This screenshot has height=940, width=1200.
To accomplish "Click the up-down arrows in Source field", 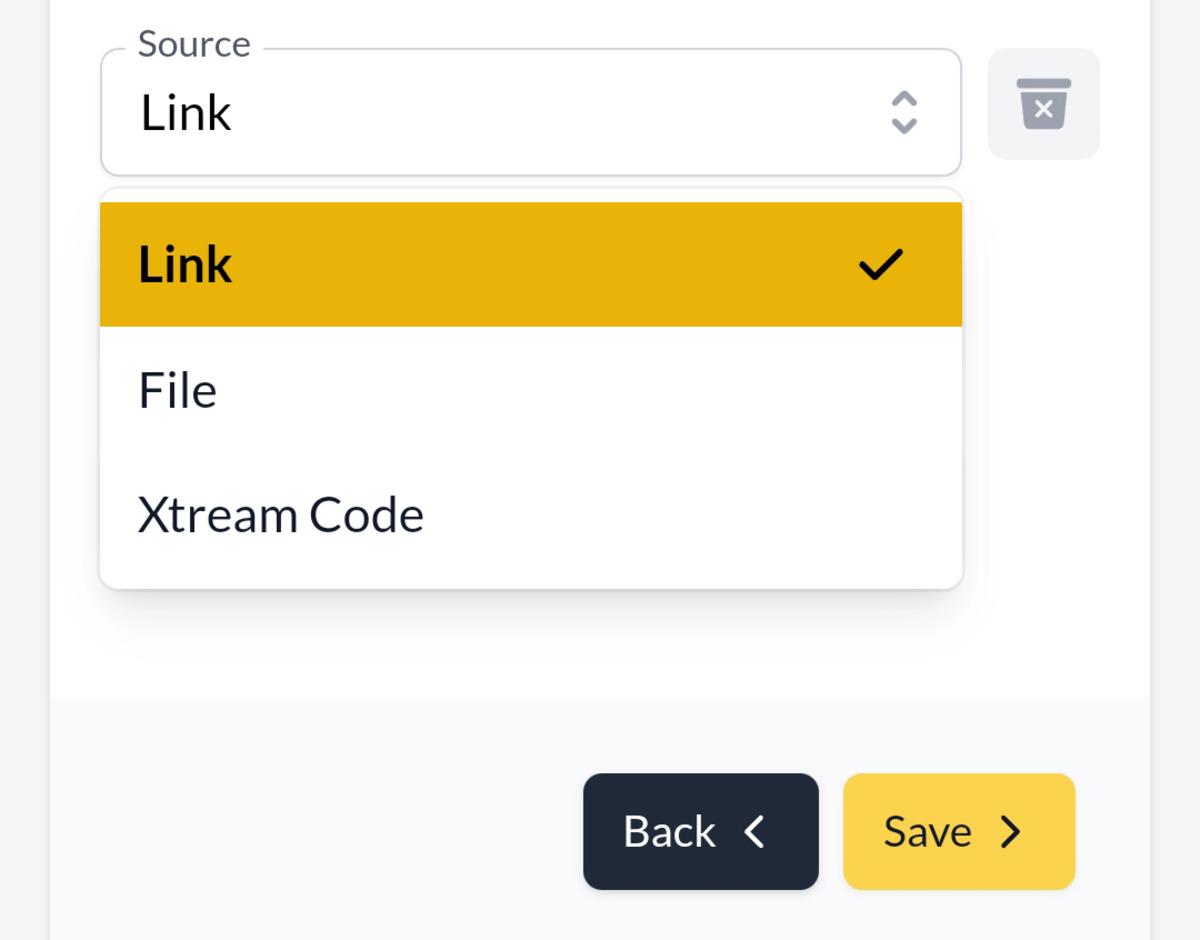I will pyautogui.click(x=904, y=112).
